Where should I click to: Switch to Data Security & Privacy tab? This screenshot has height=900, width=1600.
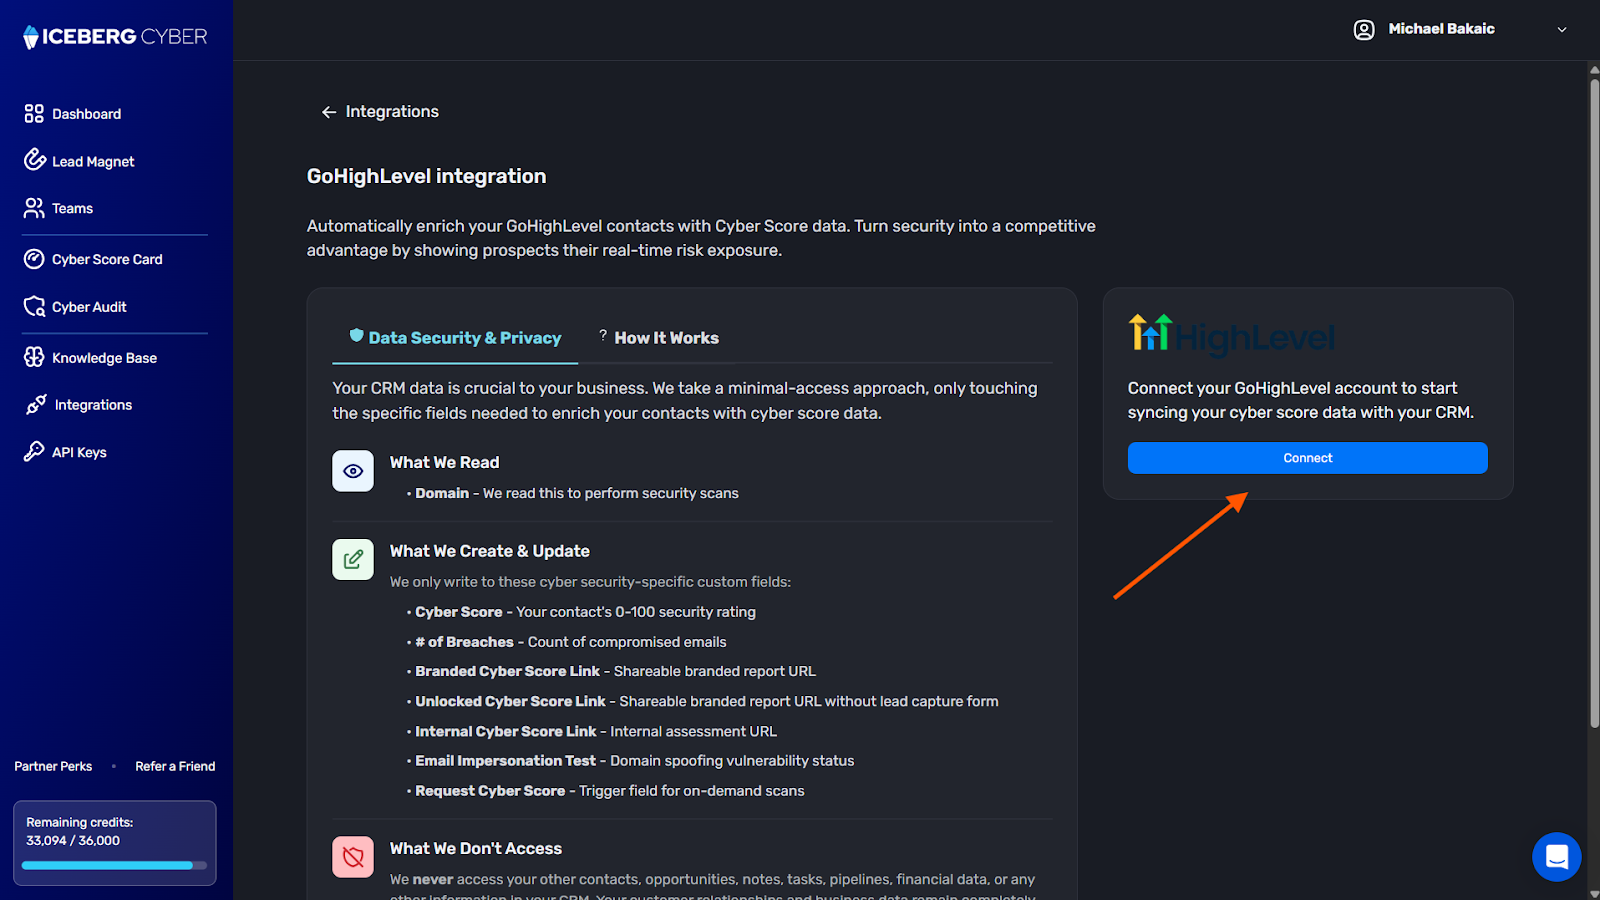point(455,338)
